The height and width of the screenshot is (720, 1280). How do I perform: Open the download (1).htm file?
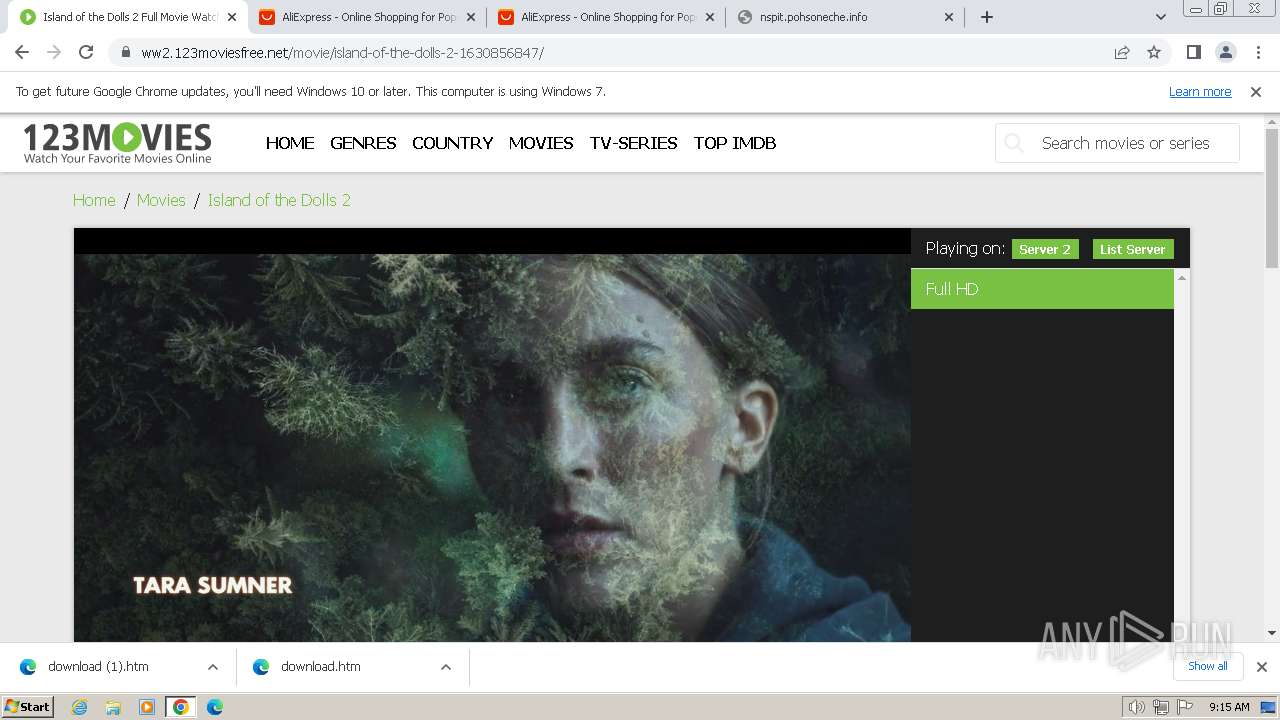click(98, 667)
